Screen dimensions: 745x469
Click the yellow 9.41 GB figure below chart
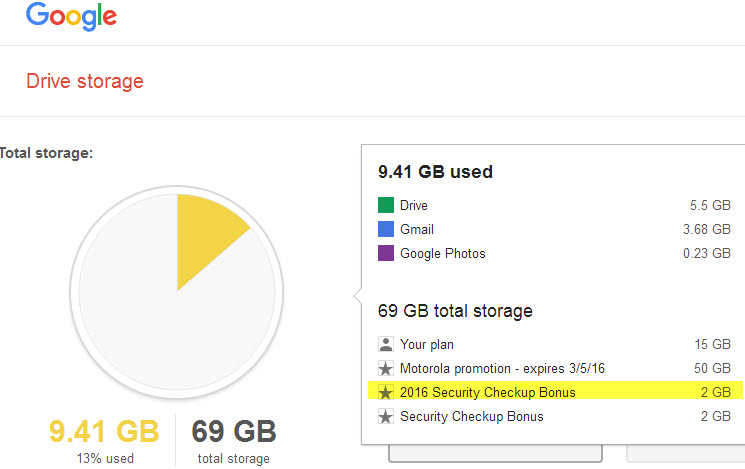point(104,431)
